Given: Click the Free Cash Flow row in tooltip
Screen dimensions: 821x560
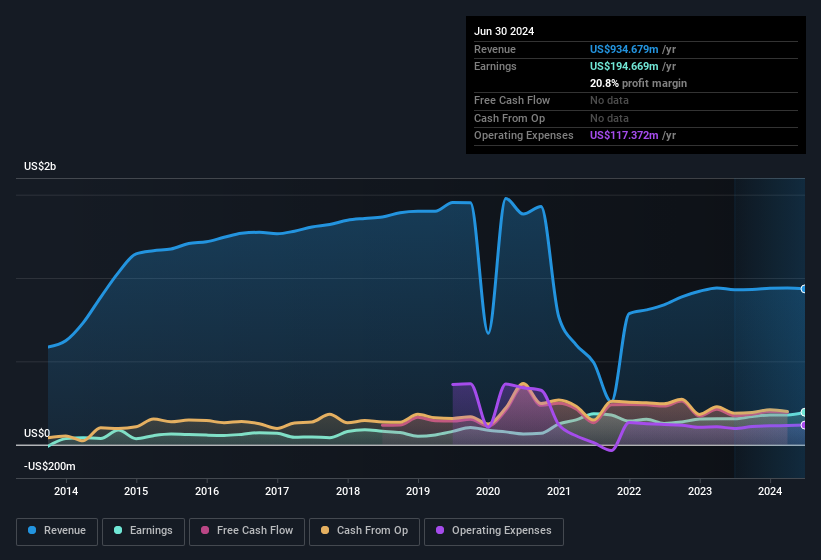Looking at the screenshot, I should pos(636,100).
